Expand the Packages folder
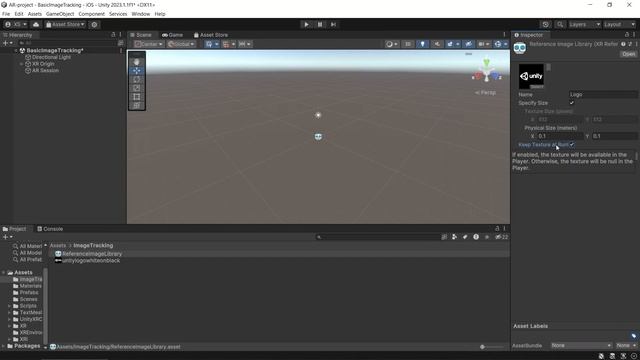 pos(4,346)
